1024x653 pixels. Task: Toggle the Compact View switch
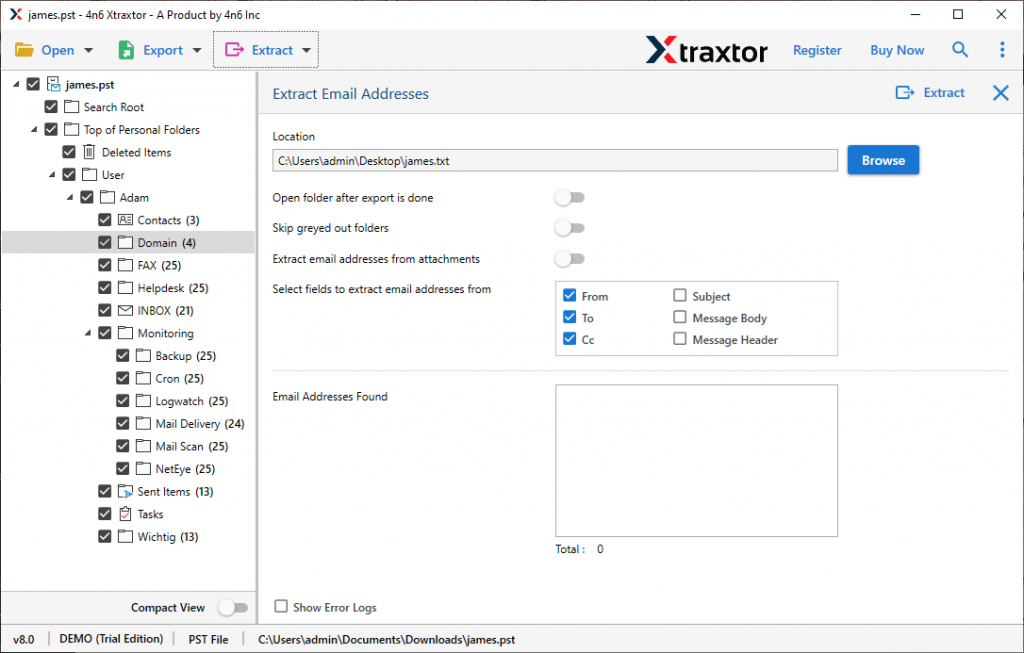[x=233, y=607]
